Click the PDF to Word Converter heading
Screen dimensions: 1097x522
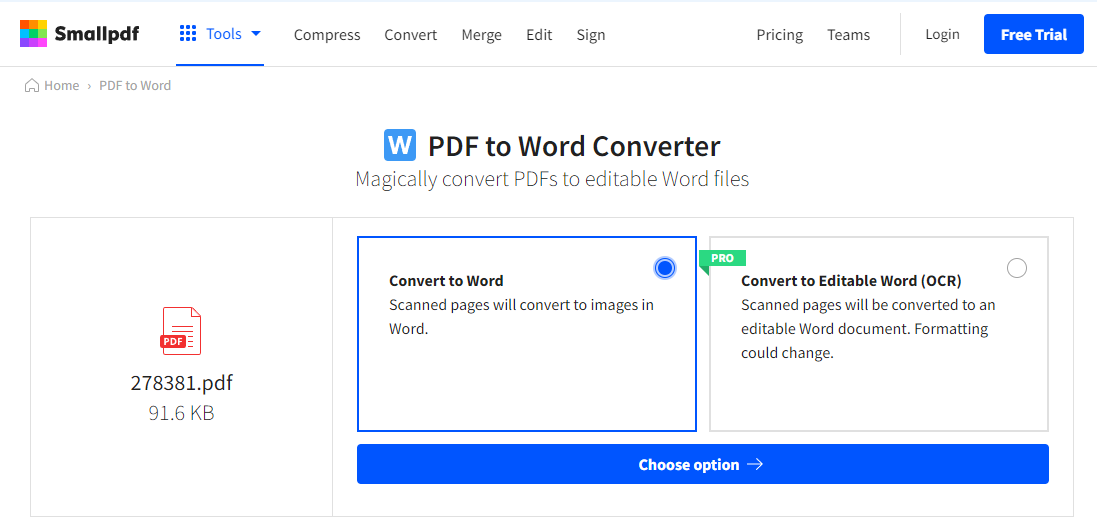pos(574,146)
